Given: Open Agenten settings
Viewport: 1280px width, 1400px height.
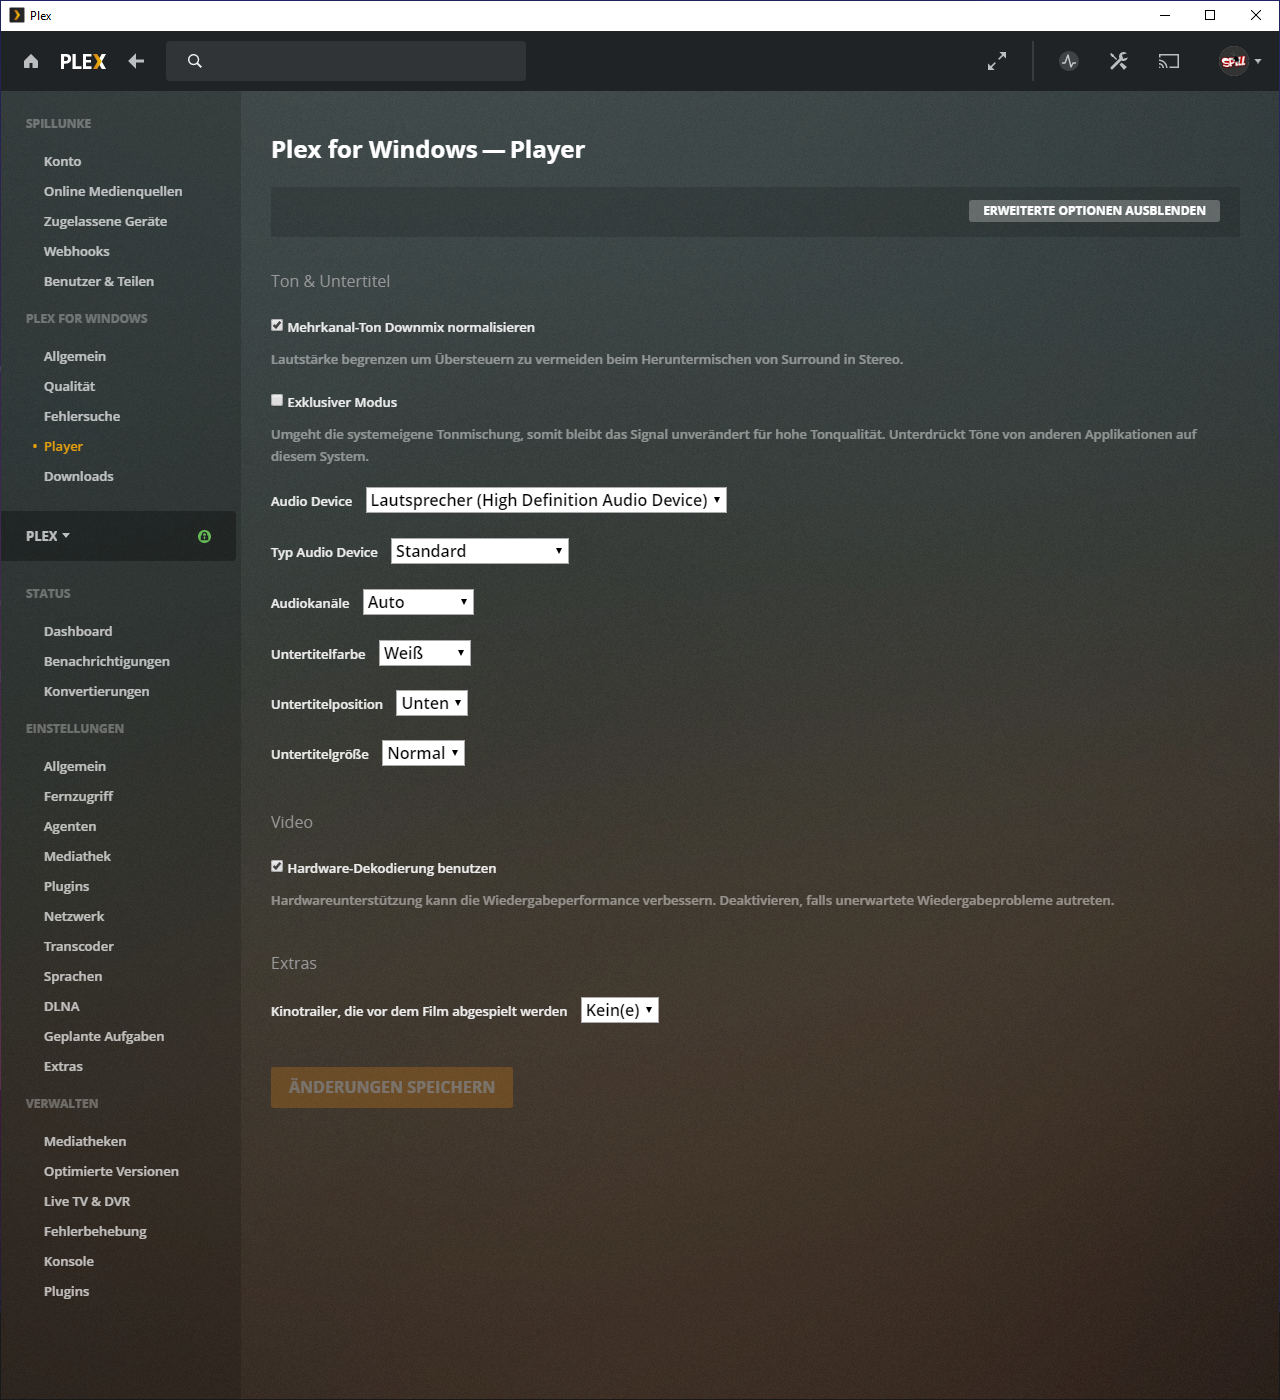Looking at the screenshot, I should (x=70, y=826).
